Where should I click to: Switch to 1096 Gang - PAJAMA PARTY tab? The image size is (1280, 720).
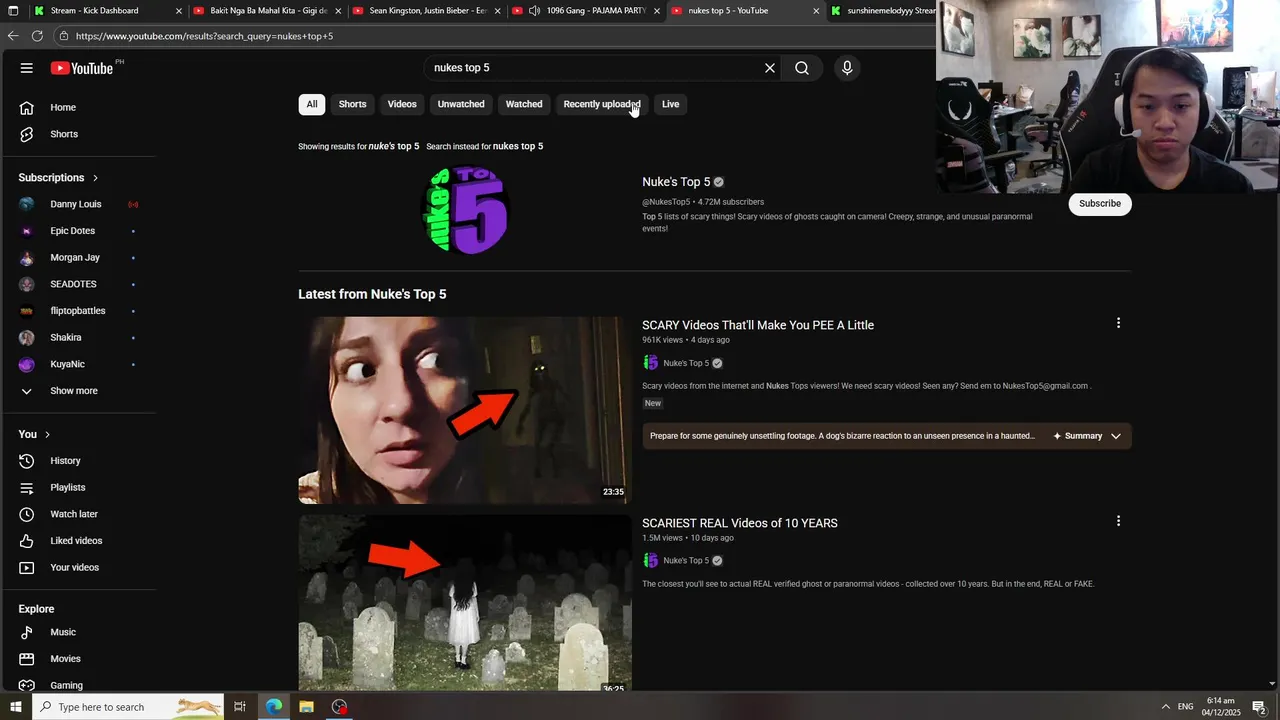pyautogui.click(x=585, y=11)
